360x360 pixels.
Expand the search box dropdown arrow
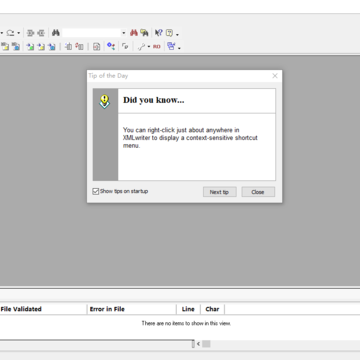[x=124, y=33]
